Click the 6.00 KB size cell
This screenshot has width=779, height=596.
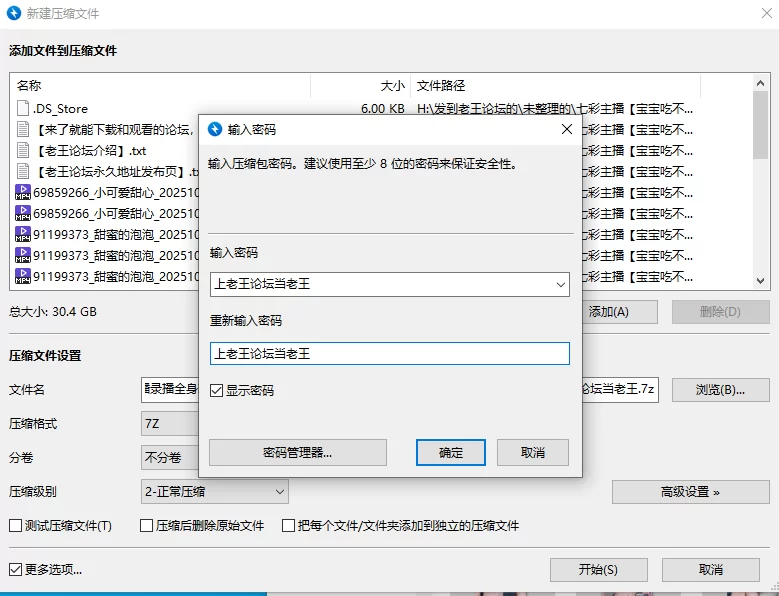(x=383, y=108)
